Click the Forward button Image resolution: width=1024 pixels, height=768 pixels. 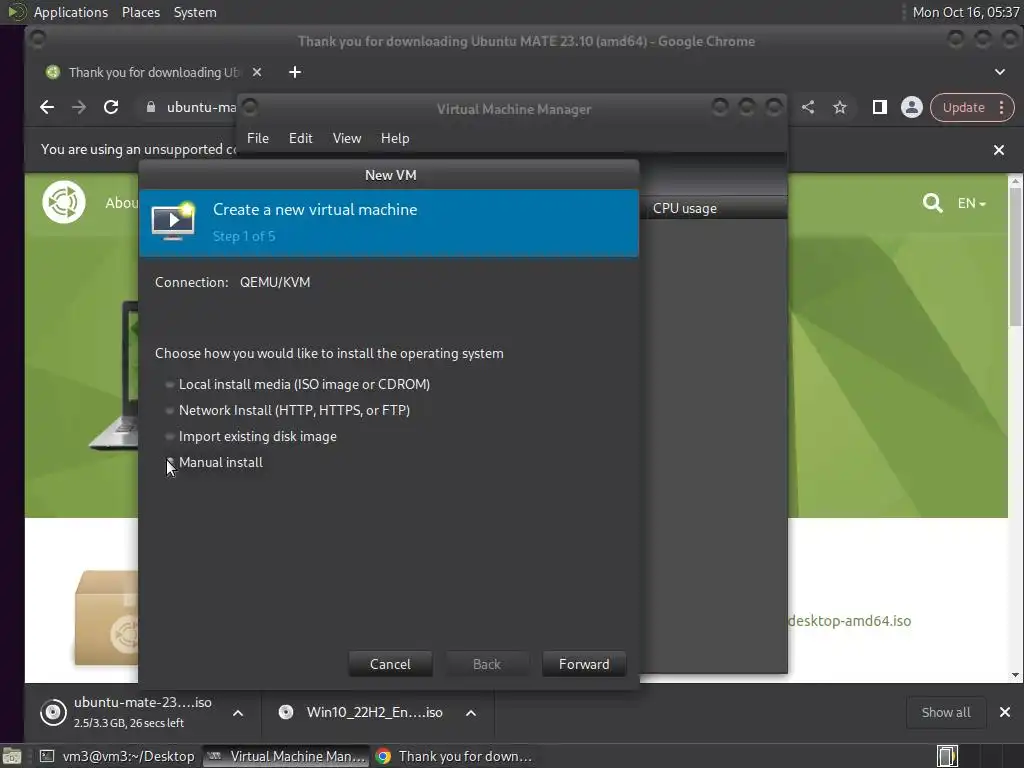coord(584,664)
